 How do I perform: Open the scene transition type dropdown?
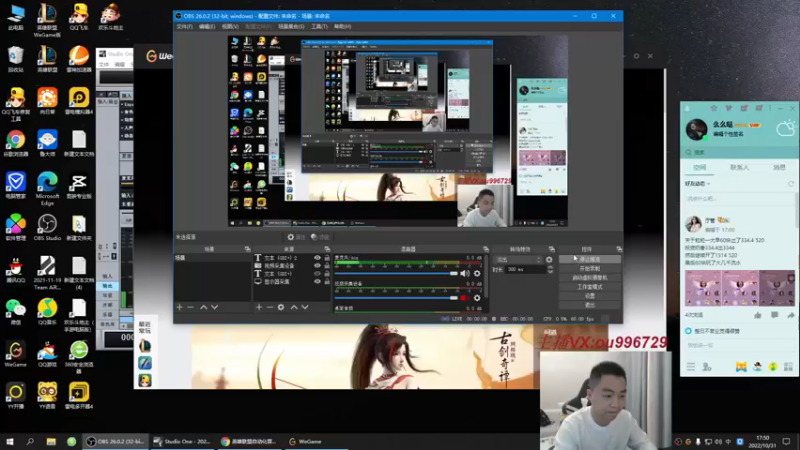(x=518, y=260)
